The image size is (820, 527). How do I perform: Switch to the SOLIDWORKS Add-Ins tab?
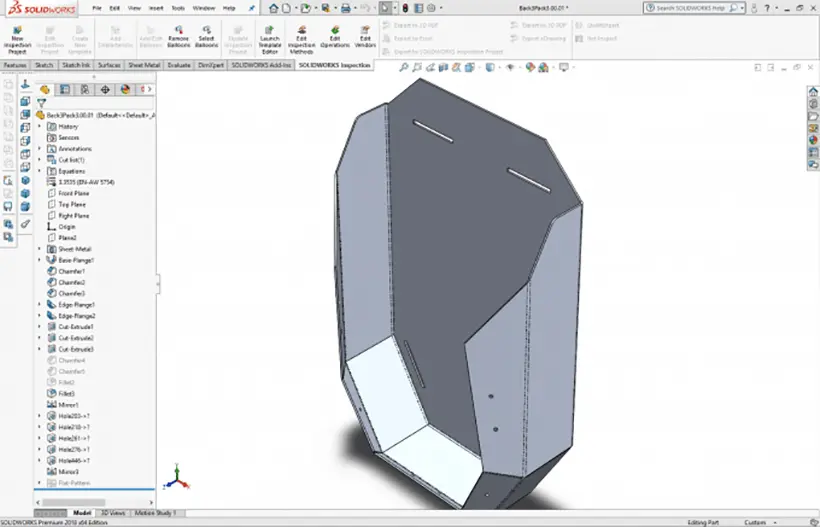(261, 65)
